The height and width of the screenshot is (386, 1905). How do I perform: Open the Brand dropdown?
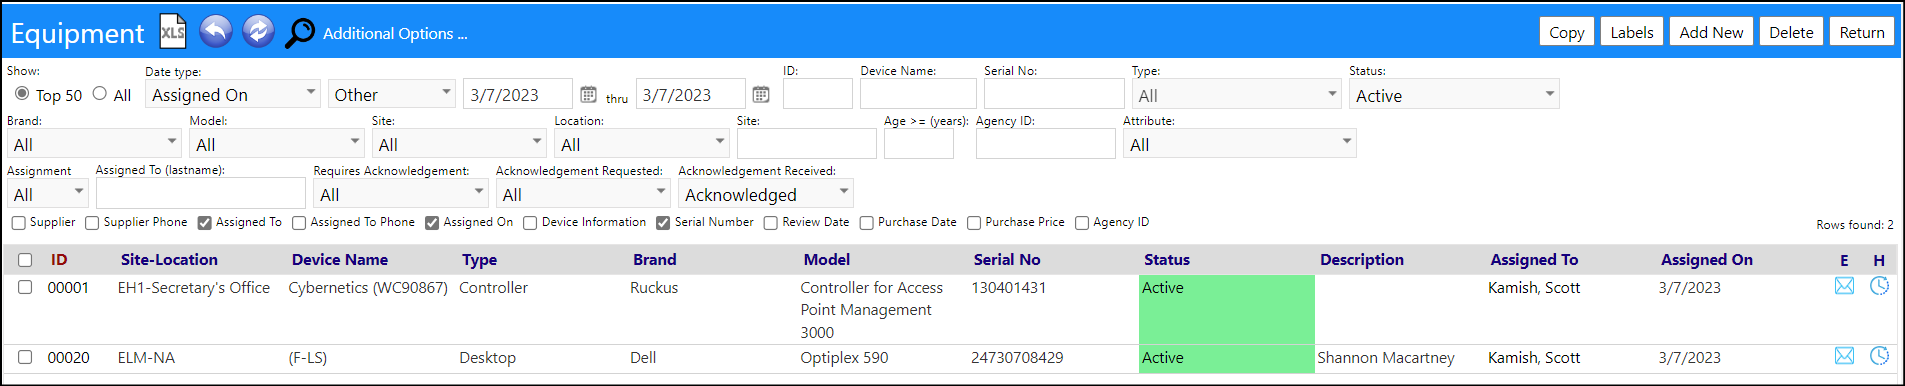(94, 143)
